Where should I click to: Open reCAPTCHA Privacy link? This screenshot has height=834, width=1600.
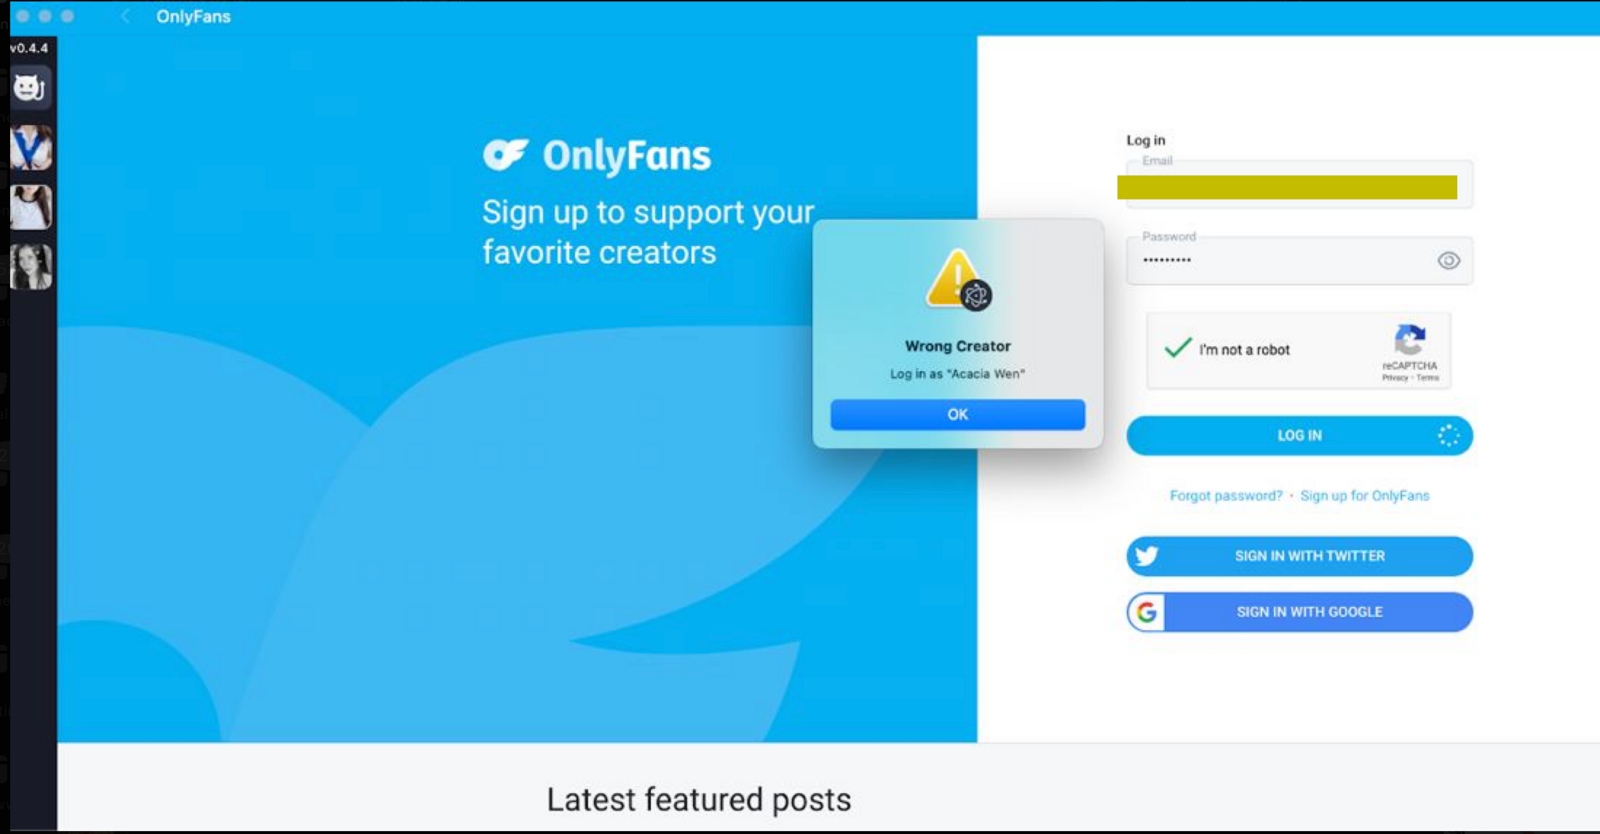click(x=1395, y=378)
